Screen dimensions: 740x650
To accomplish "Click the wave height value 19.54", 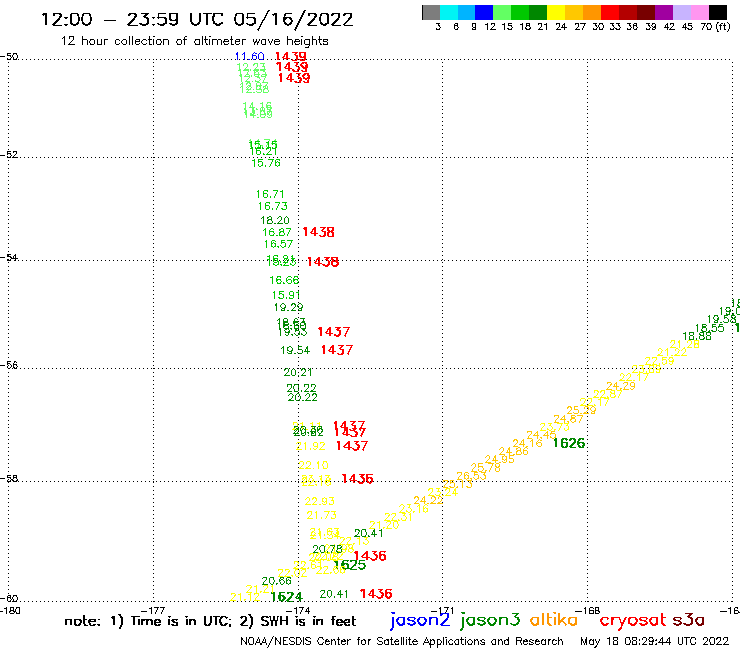I will [295, 350].
